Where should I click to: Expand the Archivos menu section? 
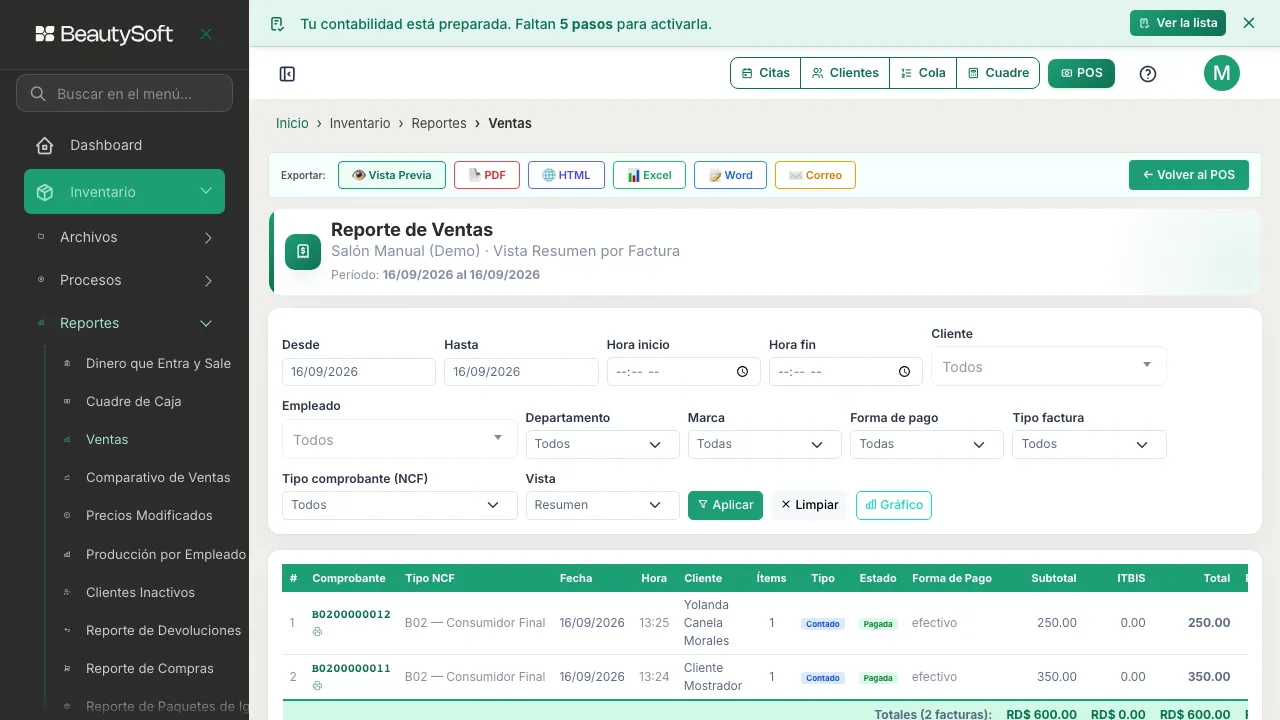point(124,237)
